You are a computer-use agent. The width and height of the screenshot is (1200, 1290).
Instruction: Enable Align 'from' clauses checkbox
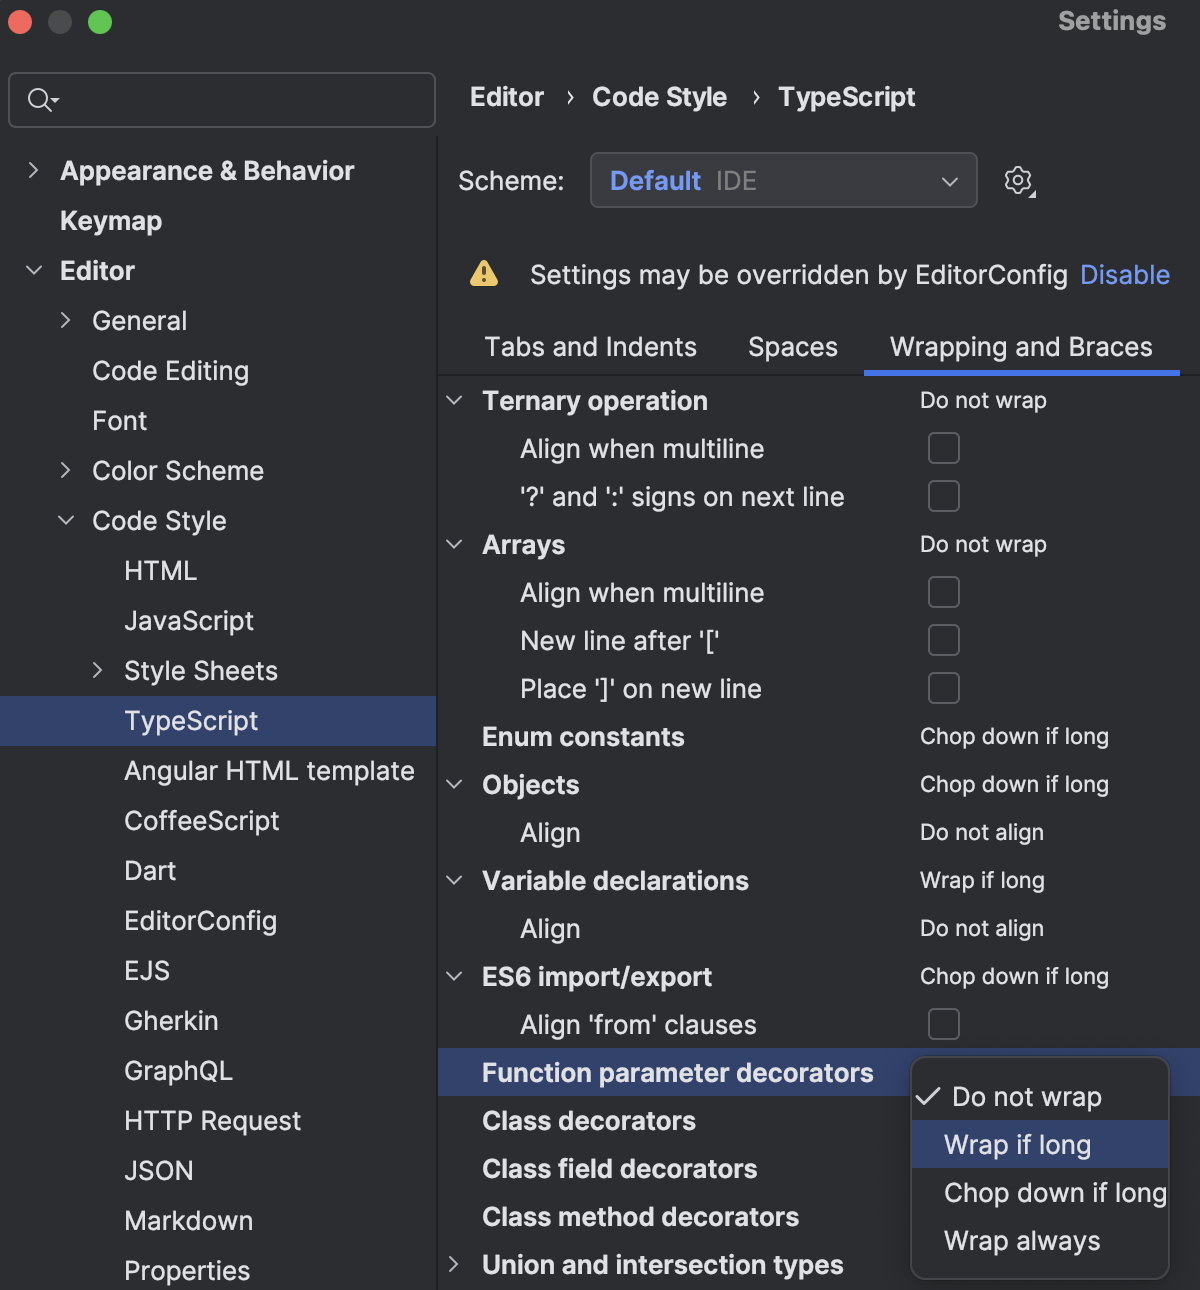point(943,1024)
